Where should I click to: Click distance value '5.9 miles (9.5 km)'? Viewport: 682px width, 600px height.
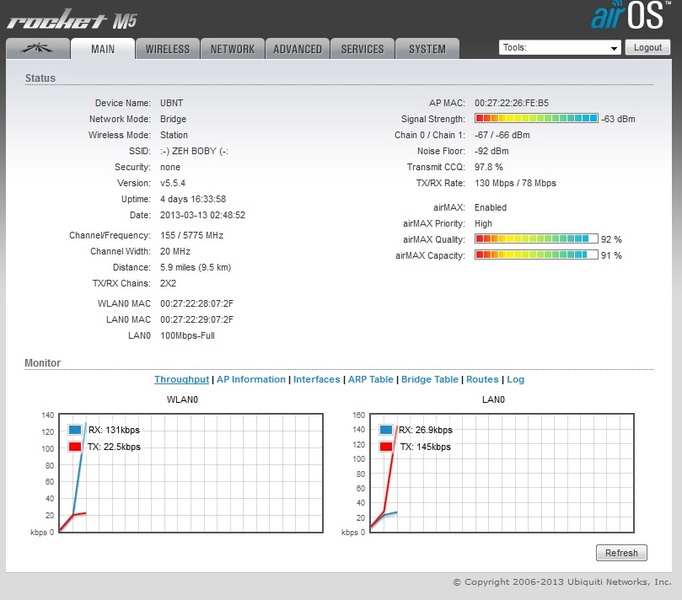pyautogui.click(x=195, y=268)
